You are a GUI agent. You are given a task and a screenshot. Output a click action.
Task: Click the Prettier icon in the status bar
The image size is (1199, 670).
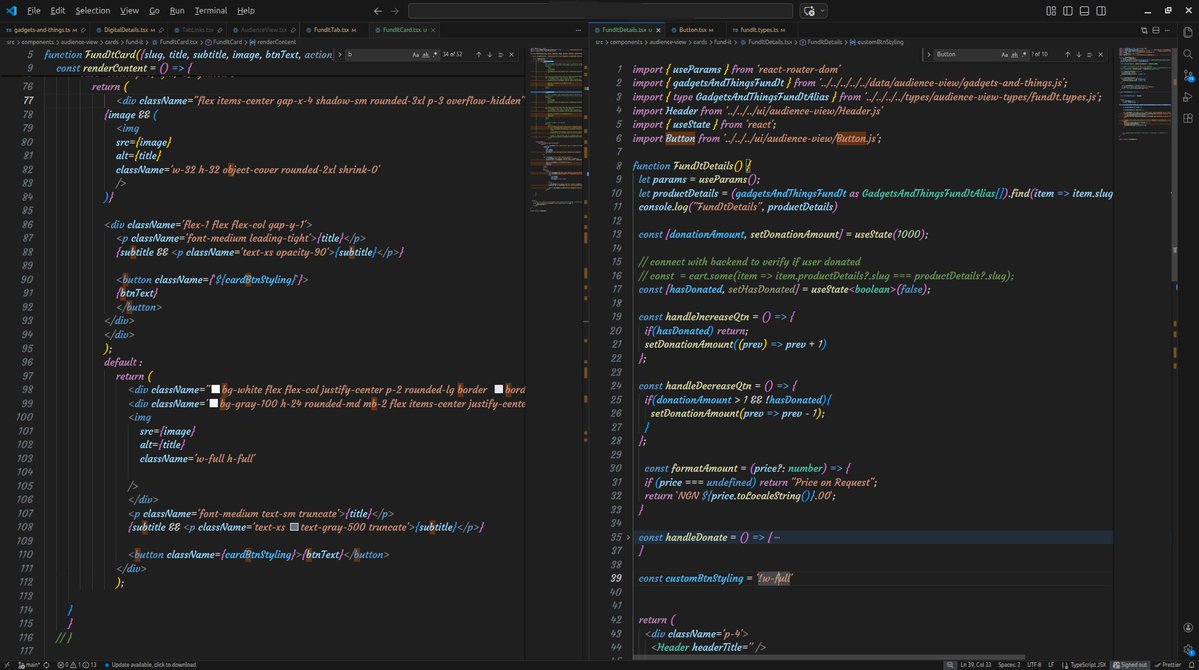pyautogui.click(x=1170, y=663)
